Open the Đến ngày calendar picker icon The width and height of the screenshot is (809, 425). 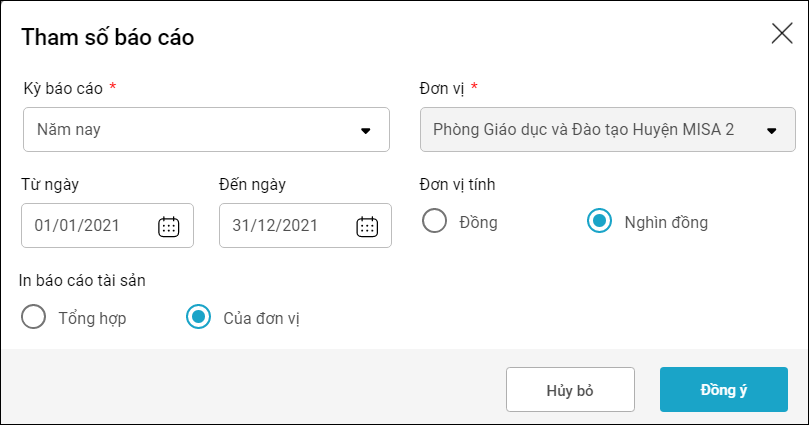pos(367,226)
